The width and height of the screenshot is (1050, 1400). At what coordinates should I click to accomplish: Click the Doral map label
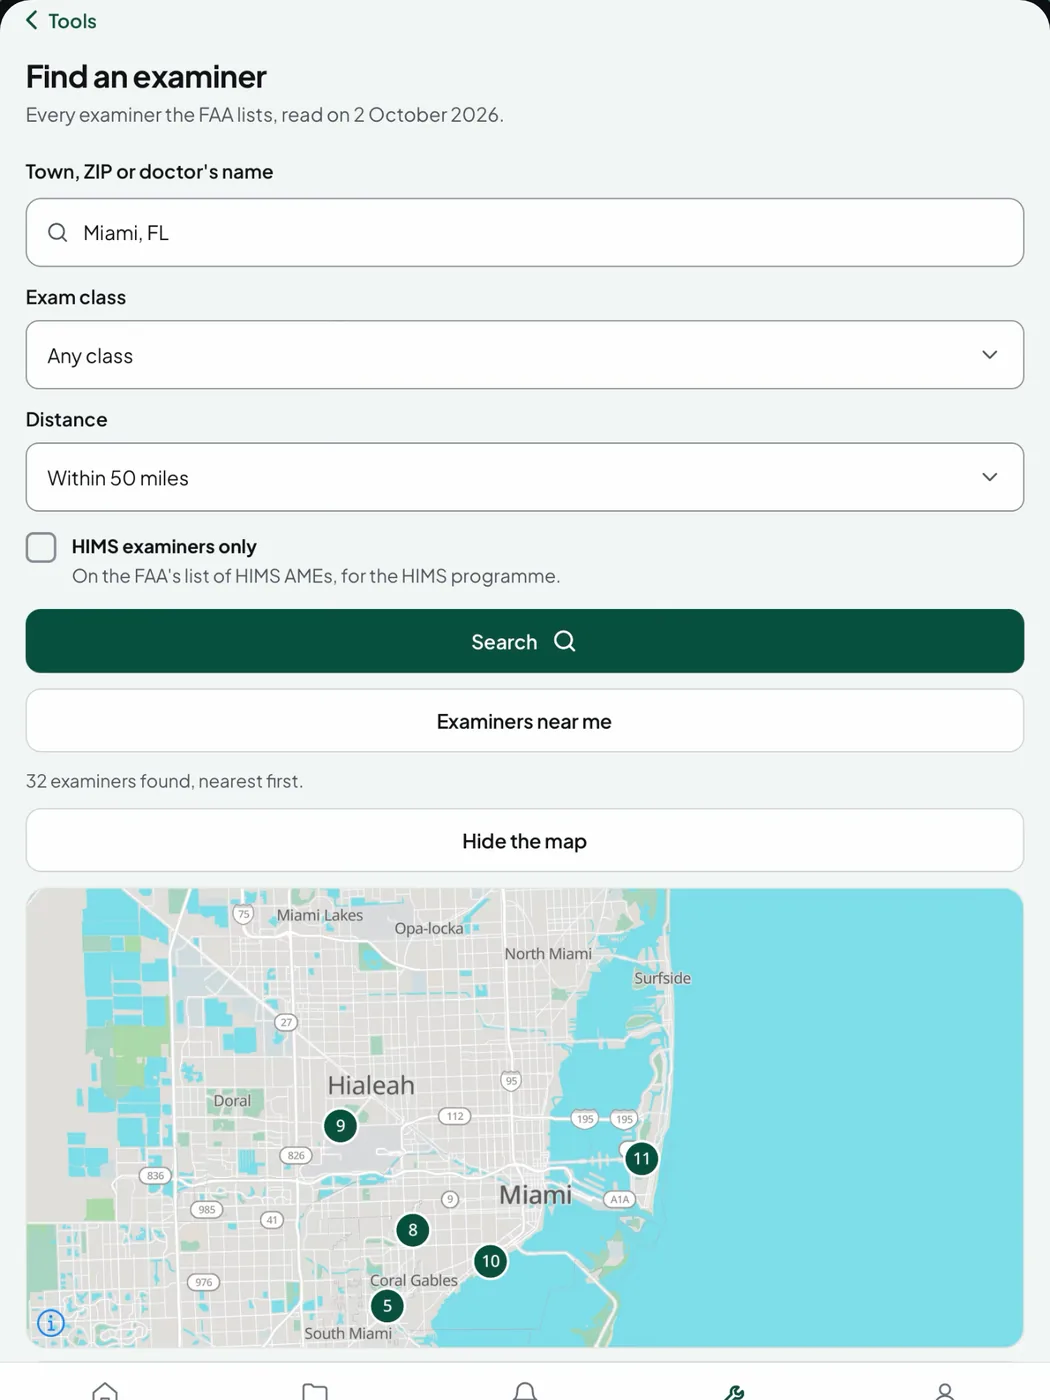click(232, 1101)
